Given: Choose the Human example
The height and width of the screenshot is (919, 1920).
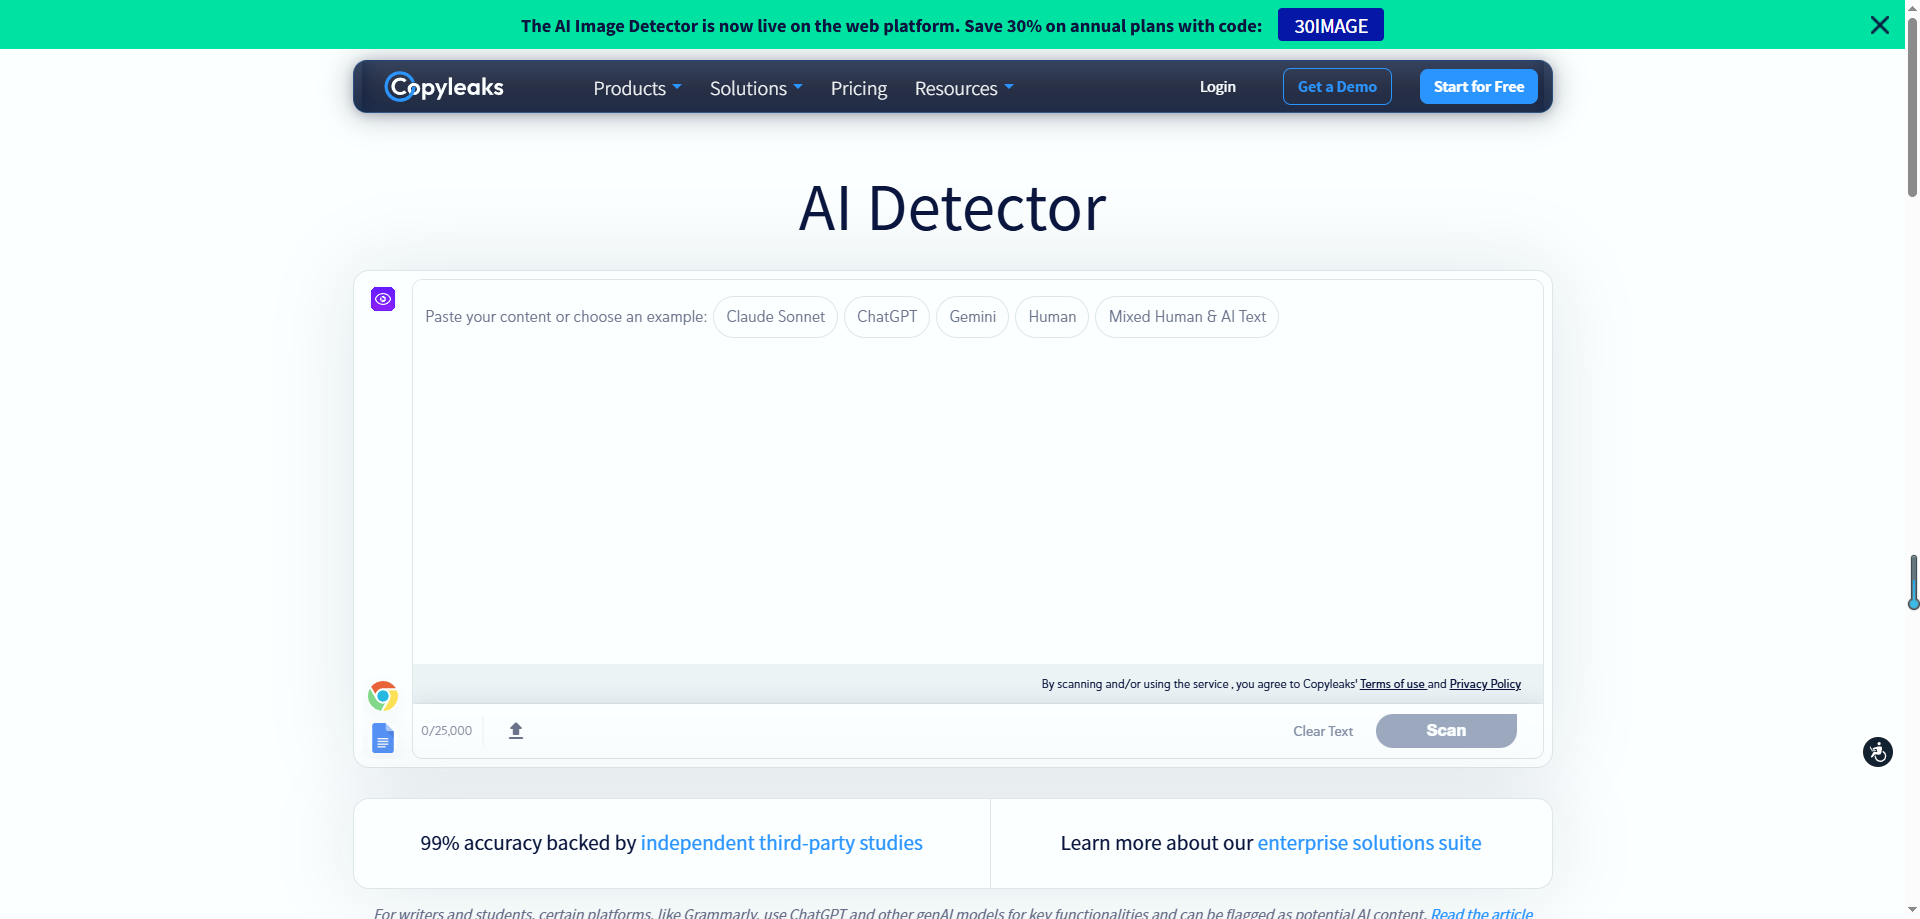Looking at the screenshot, I should (1052, 317).
